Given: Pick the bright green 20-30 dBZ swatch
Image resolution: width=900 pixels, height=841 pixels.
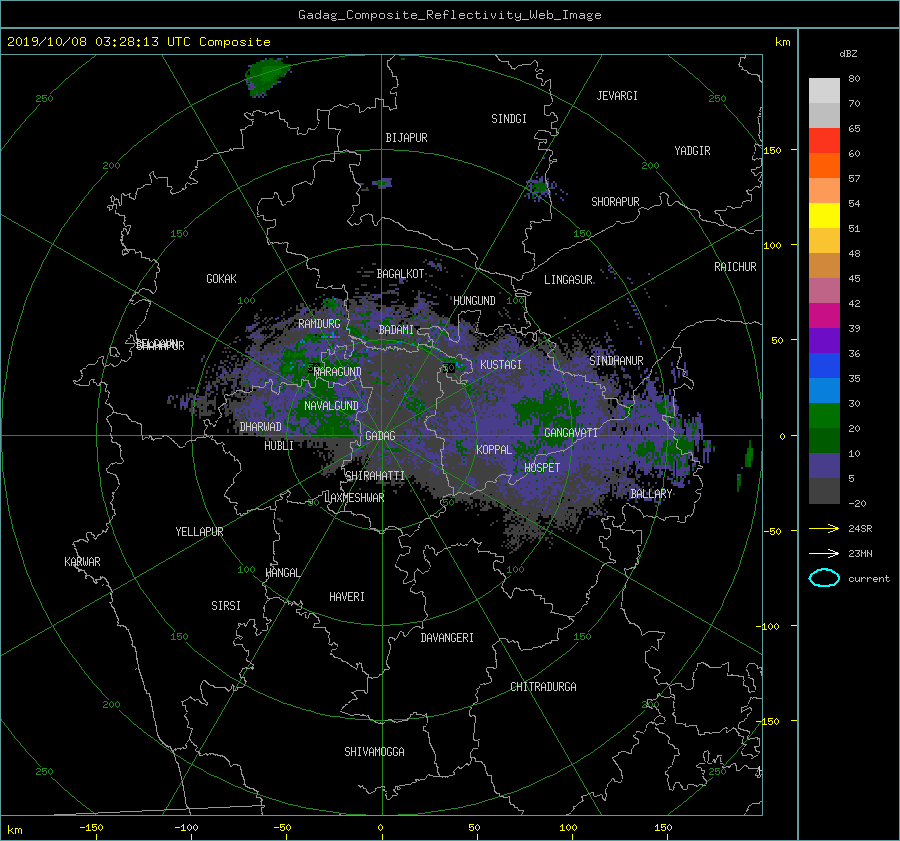Looking at the screenshot, I should pos(824,416).
